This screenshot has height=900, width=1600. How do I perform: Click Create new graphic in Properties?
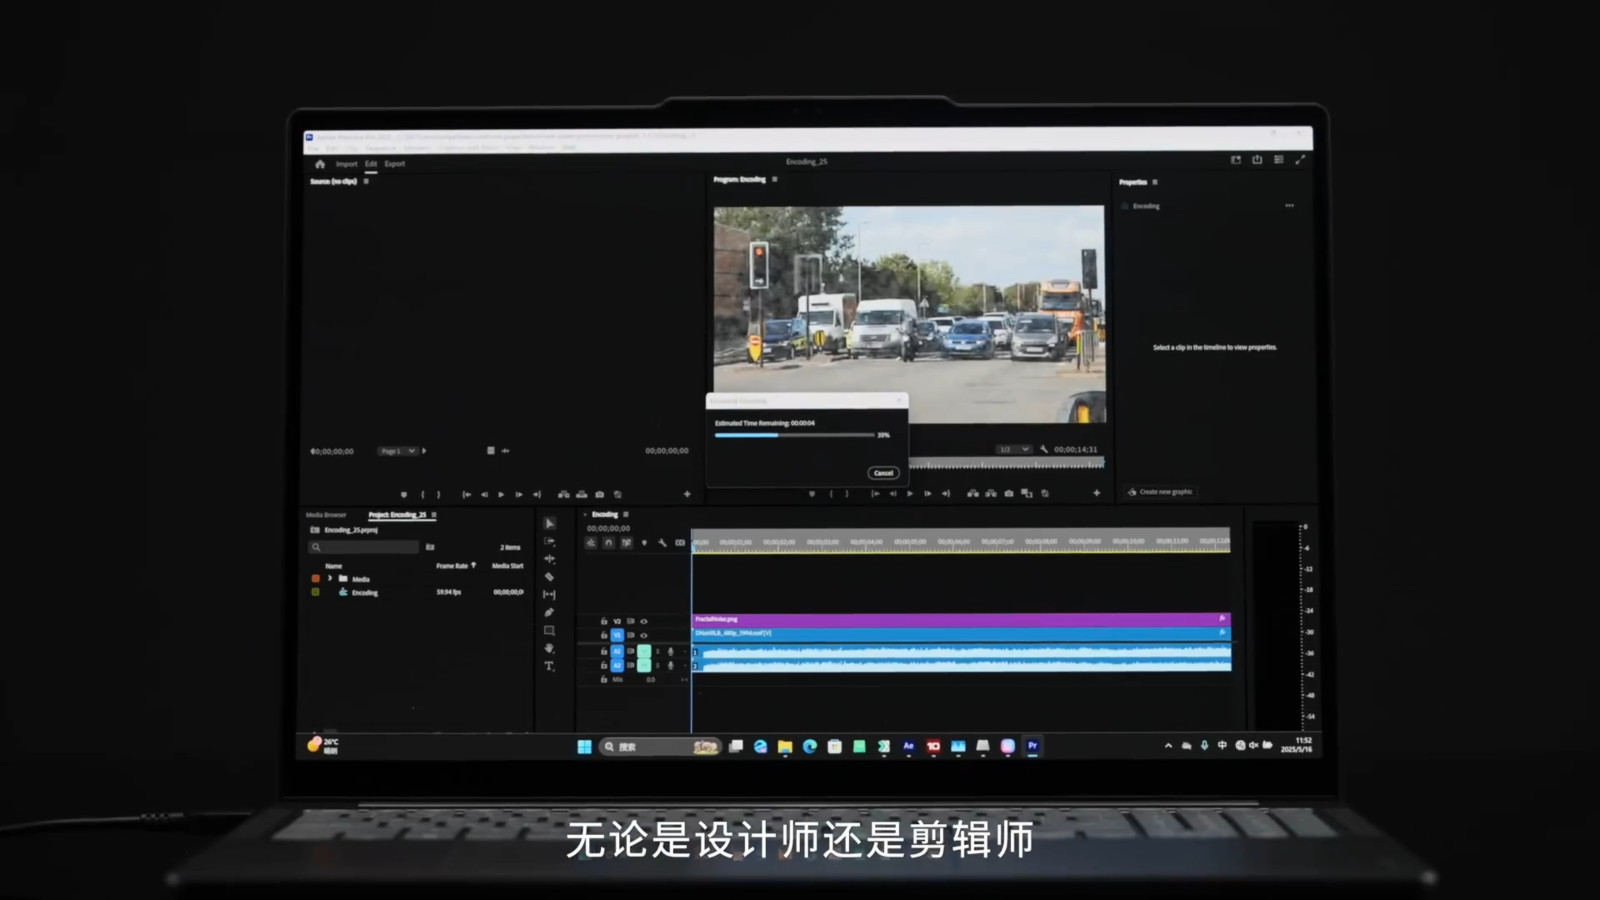[x=1161, y=492]
